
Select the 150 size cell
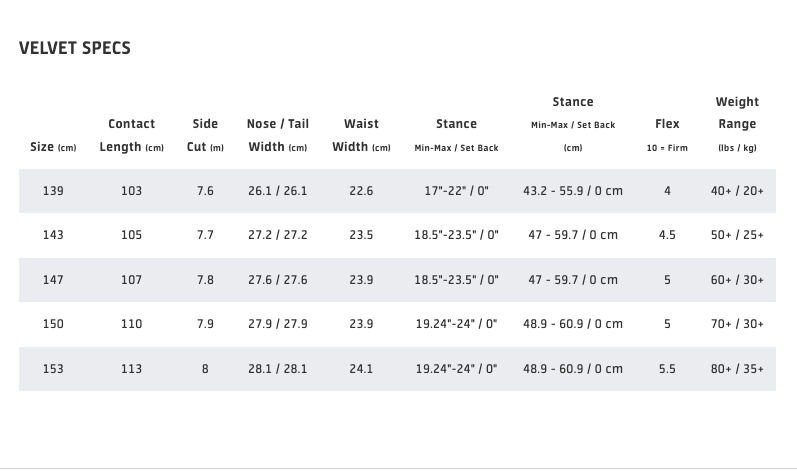coord(53,324)
